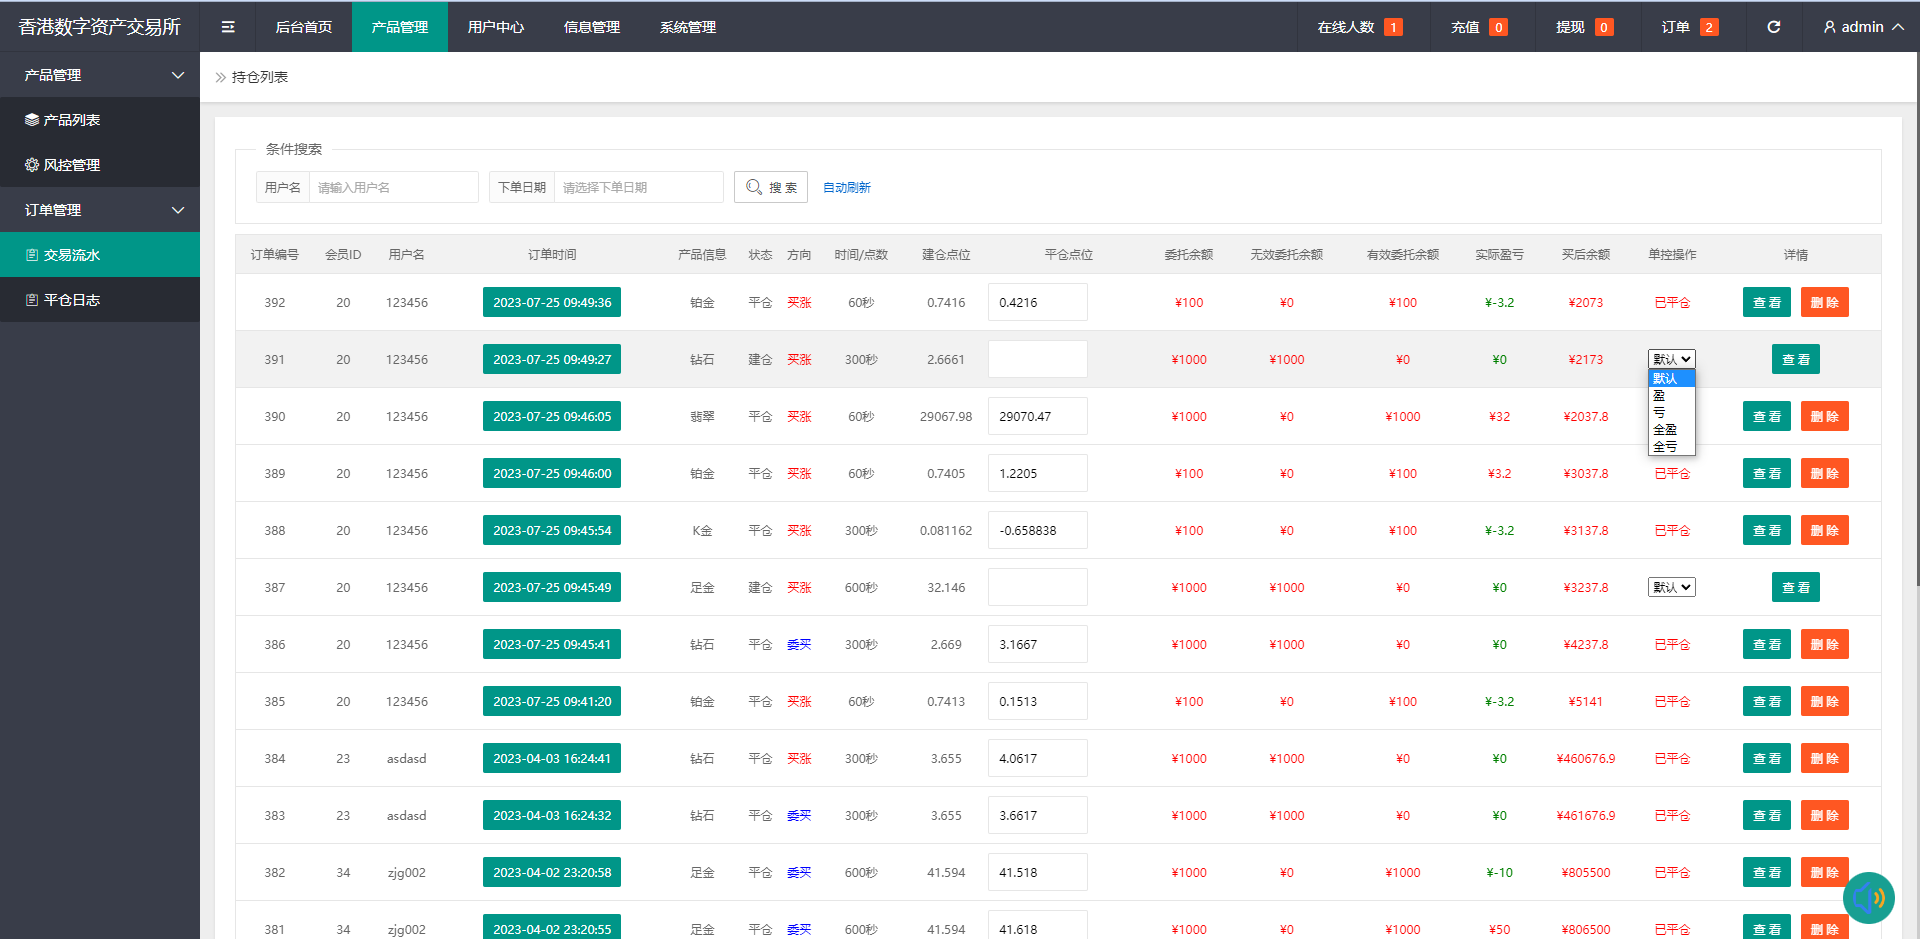Image resolution: width=1920 pixels, height=939 pixels.
Task: Open the 系统管理 menu
Action: (687, 27)
